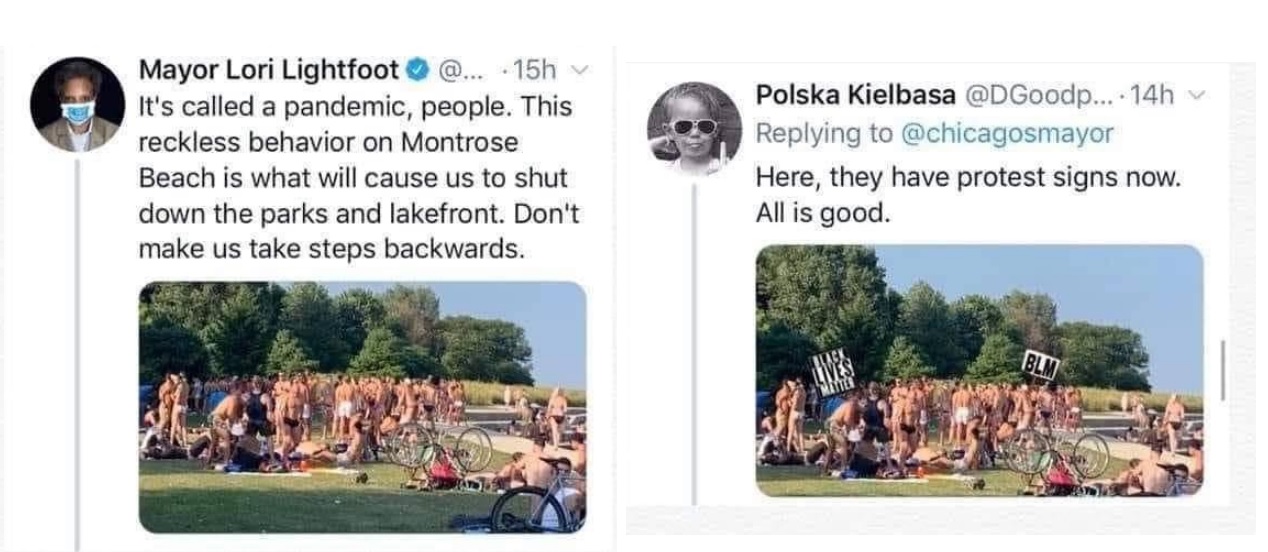Open the "Polska Kielbasa" display name

click(856, 95)
